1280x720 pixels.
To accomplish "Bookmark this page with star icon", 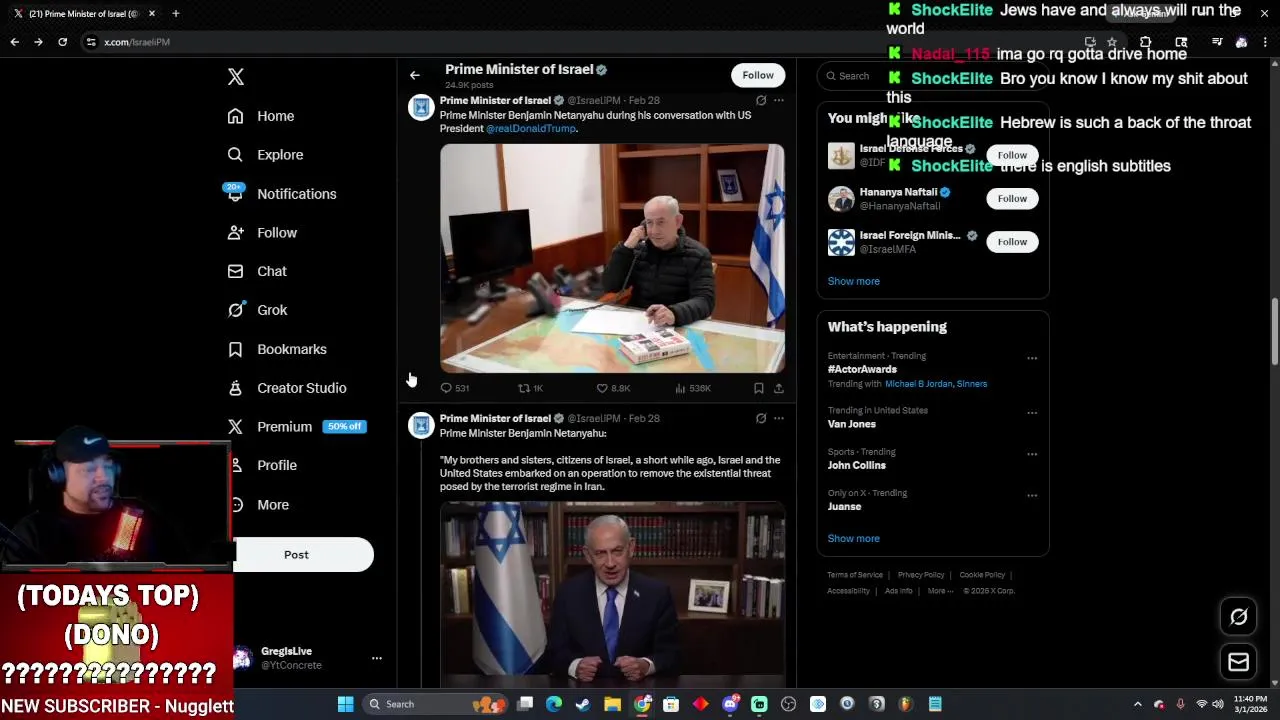I will tap(1112, 42).
